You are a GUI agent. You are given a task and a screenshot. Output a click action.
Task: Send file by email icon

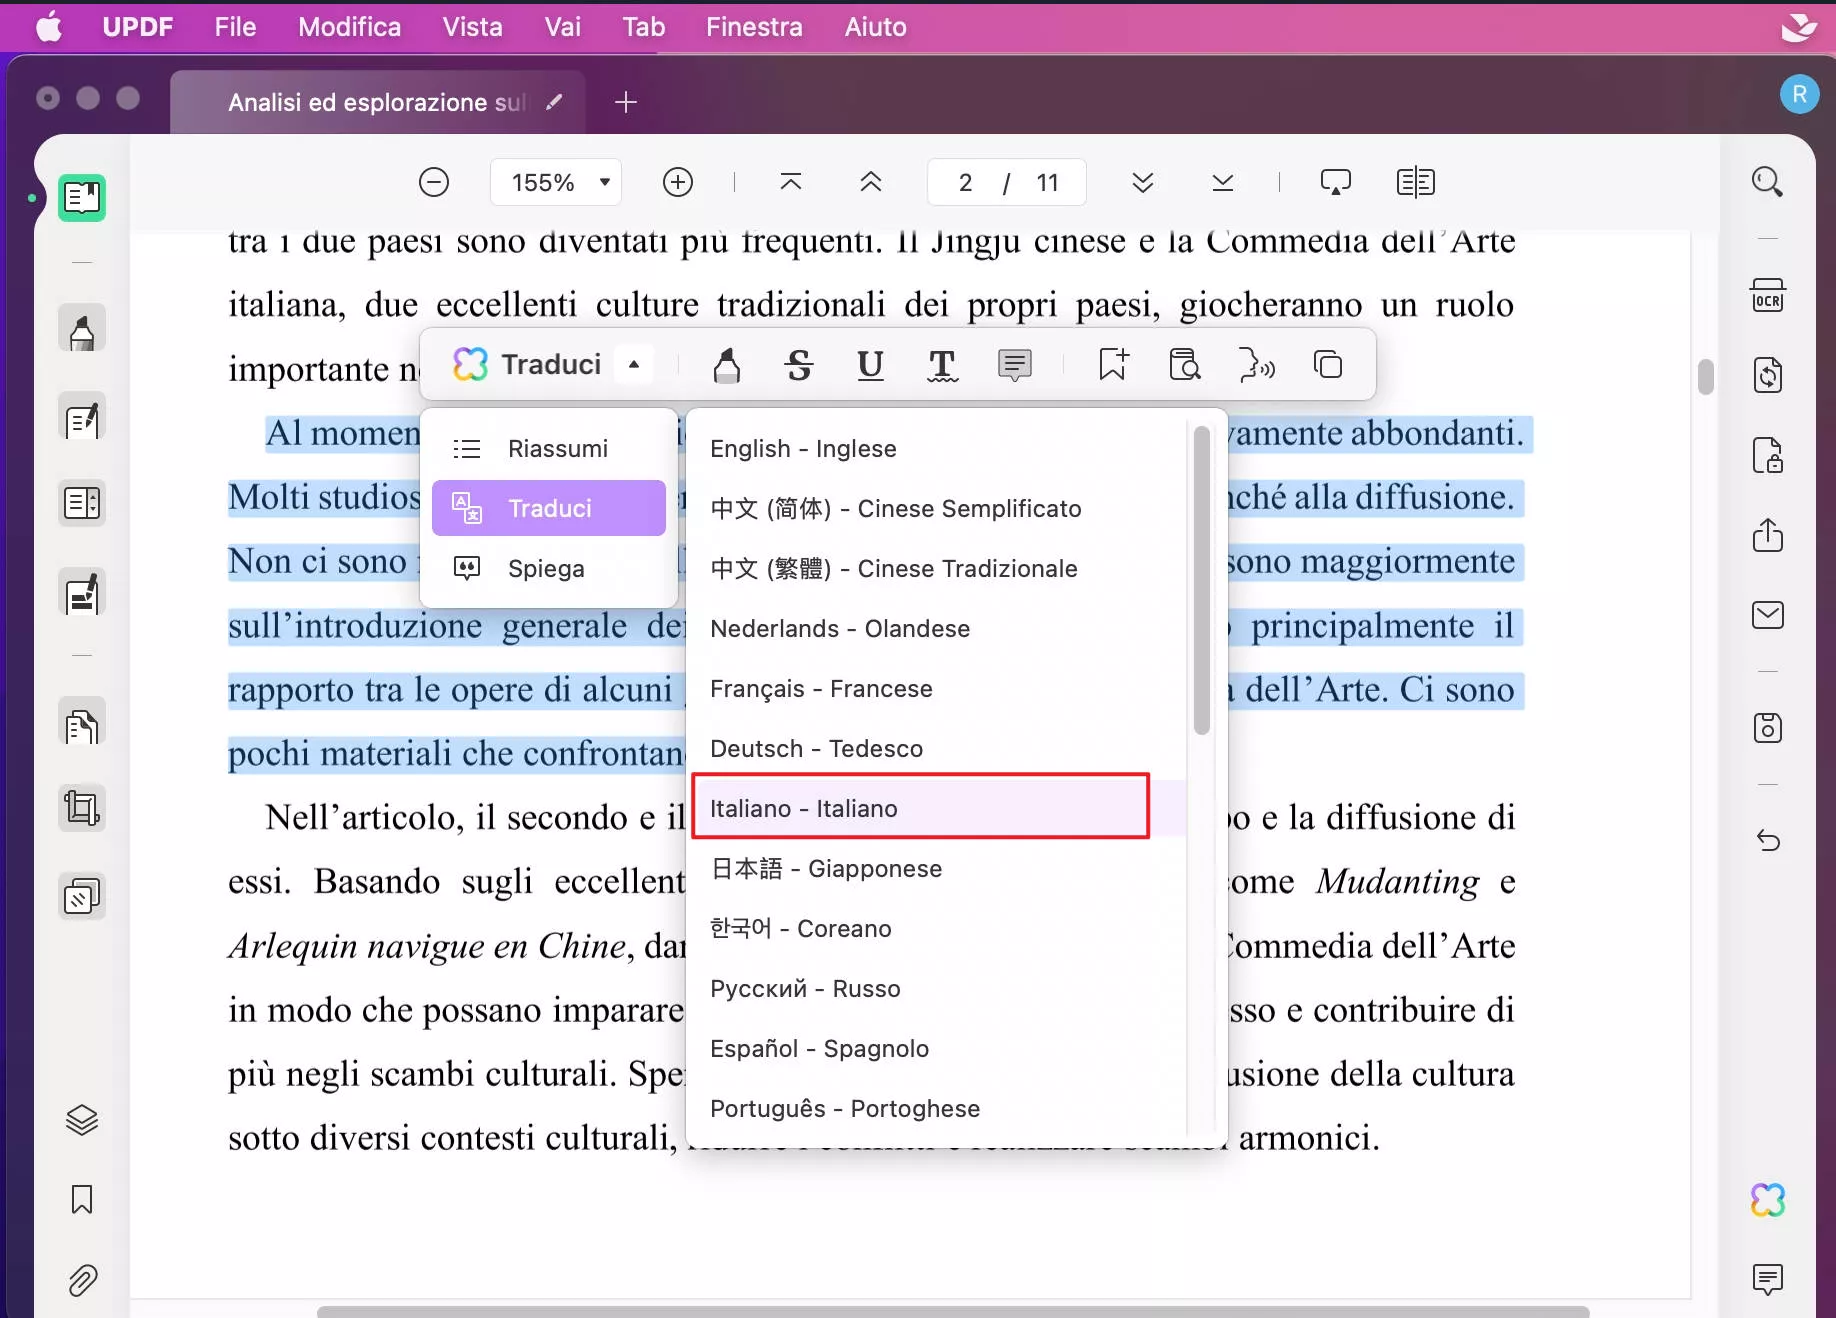click(x=1767, y=615)
